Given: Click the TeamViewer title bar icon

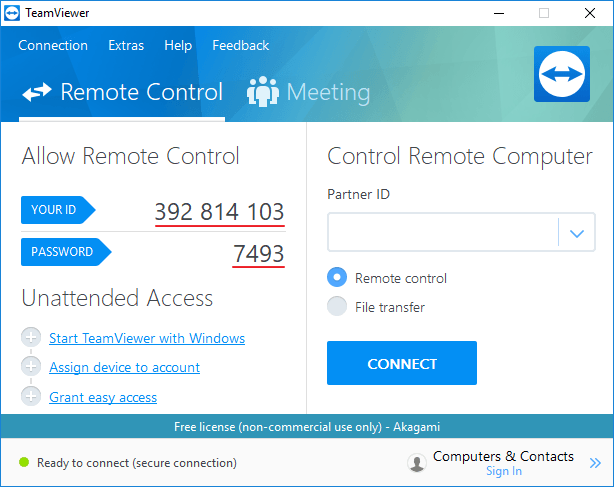Looking at the screenshot, I should [x=12, y=13].
